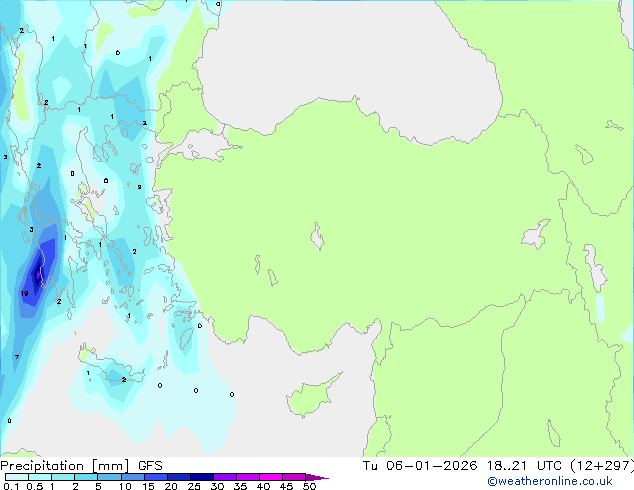Pick the 45–50 mm legend swatch
The height and width of the screenshot is (490, 634).
pyautogui.click(x=294, y=477)
